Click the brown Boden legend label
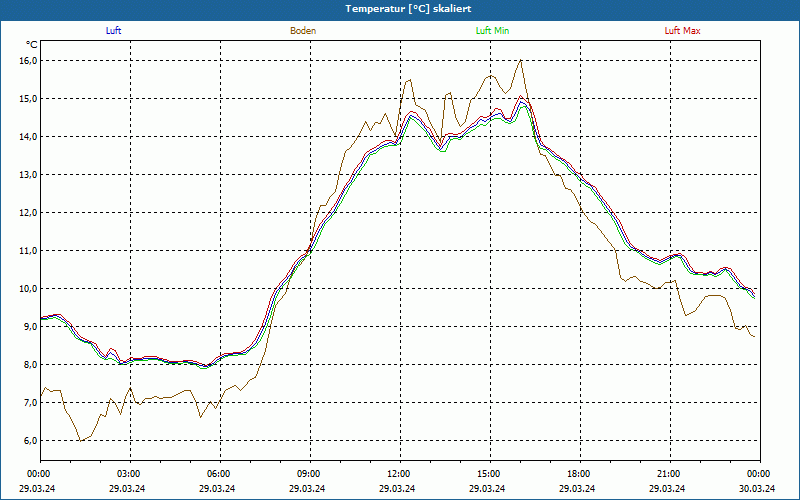Screen dimensions: 800x500 [x=303, y=31]
